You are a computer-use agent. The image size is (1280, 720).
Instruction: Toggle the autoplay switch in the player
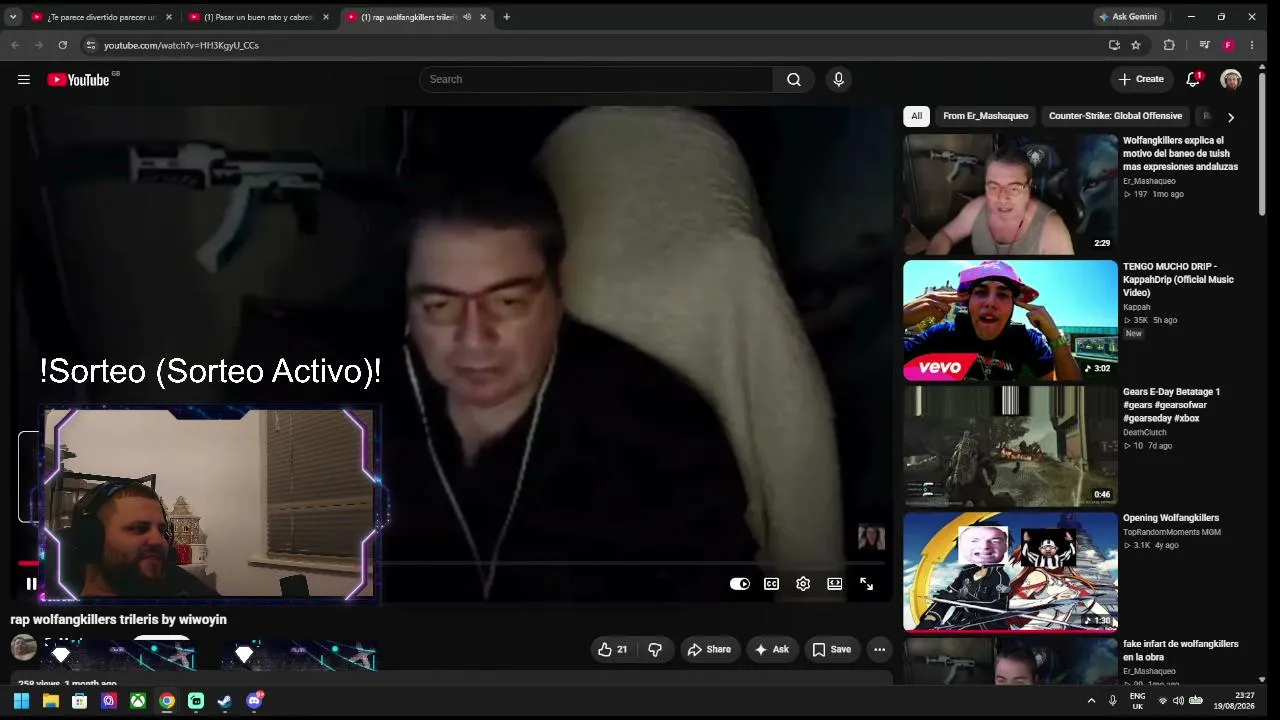tap(740, 584)
